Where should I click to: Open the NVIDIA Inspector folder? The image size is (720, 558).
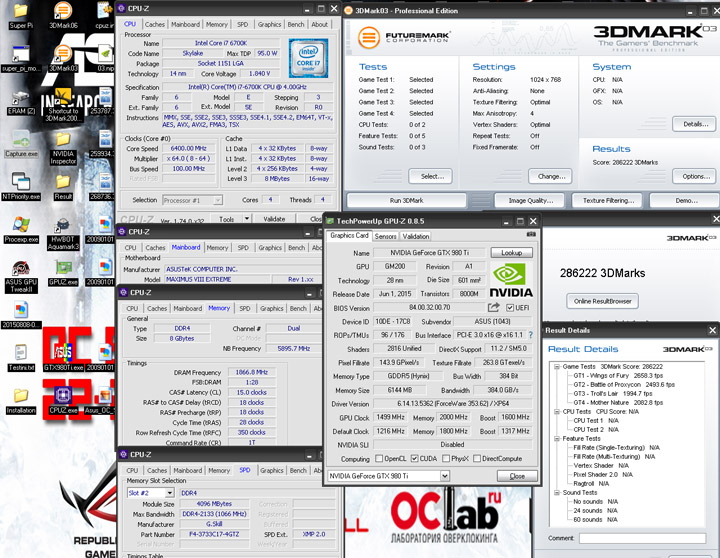(63, 148)
